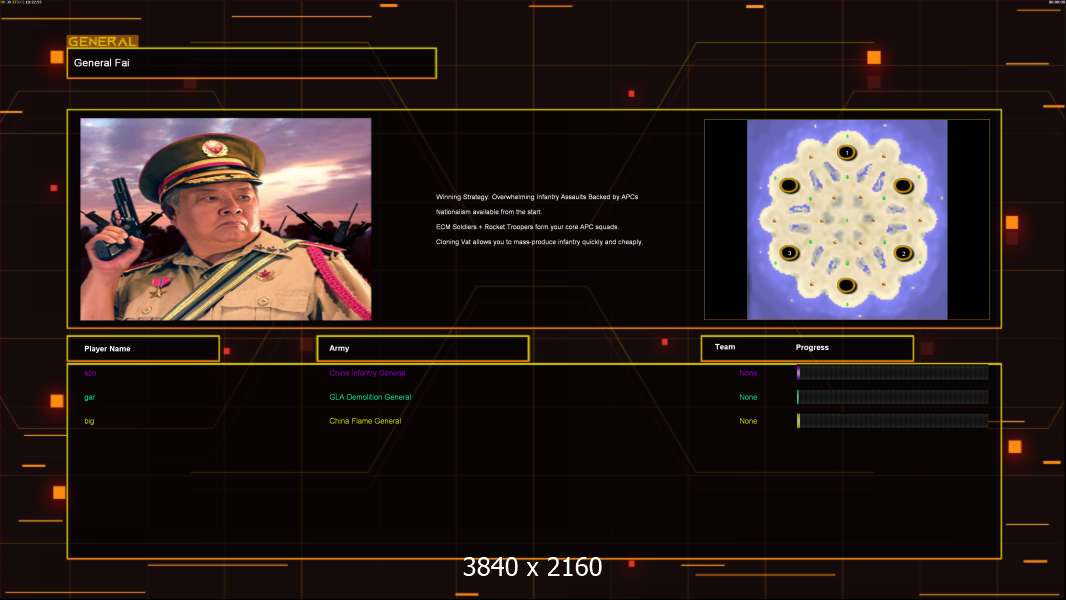The width and height of the screenshot is (1066, 600).
Task: Click the Team column header
Action: pyautogui.click(x=725, y=348)
